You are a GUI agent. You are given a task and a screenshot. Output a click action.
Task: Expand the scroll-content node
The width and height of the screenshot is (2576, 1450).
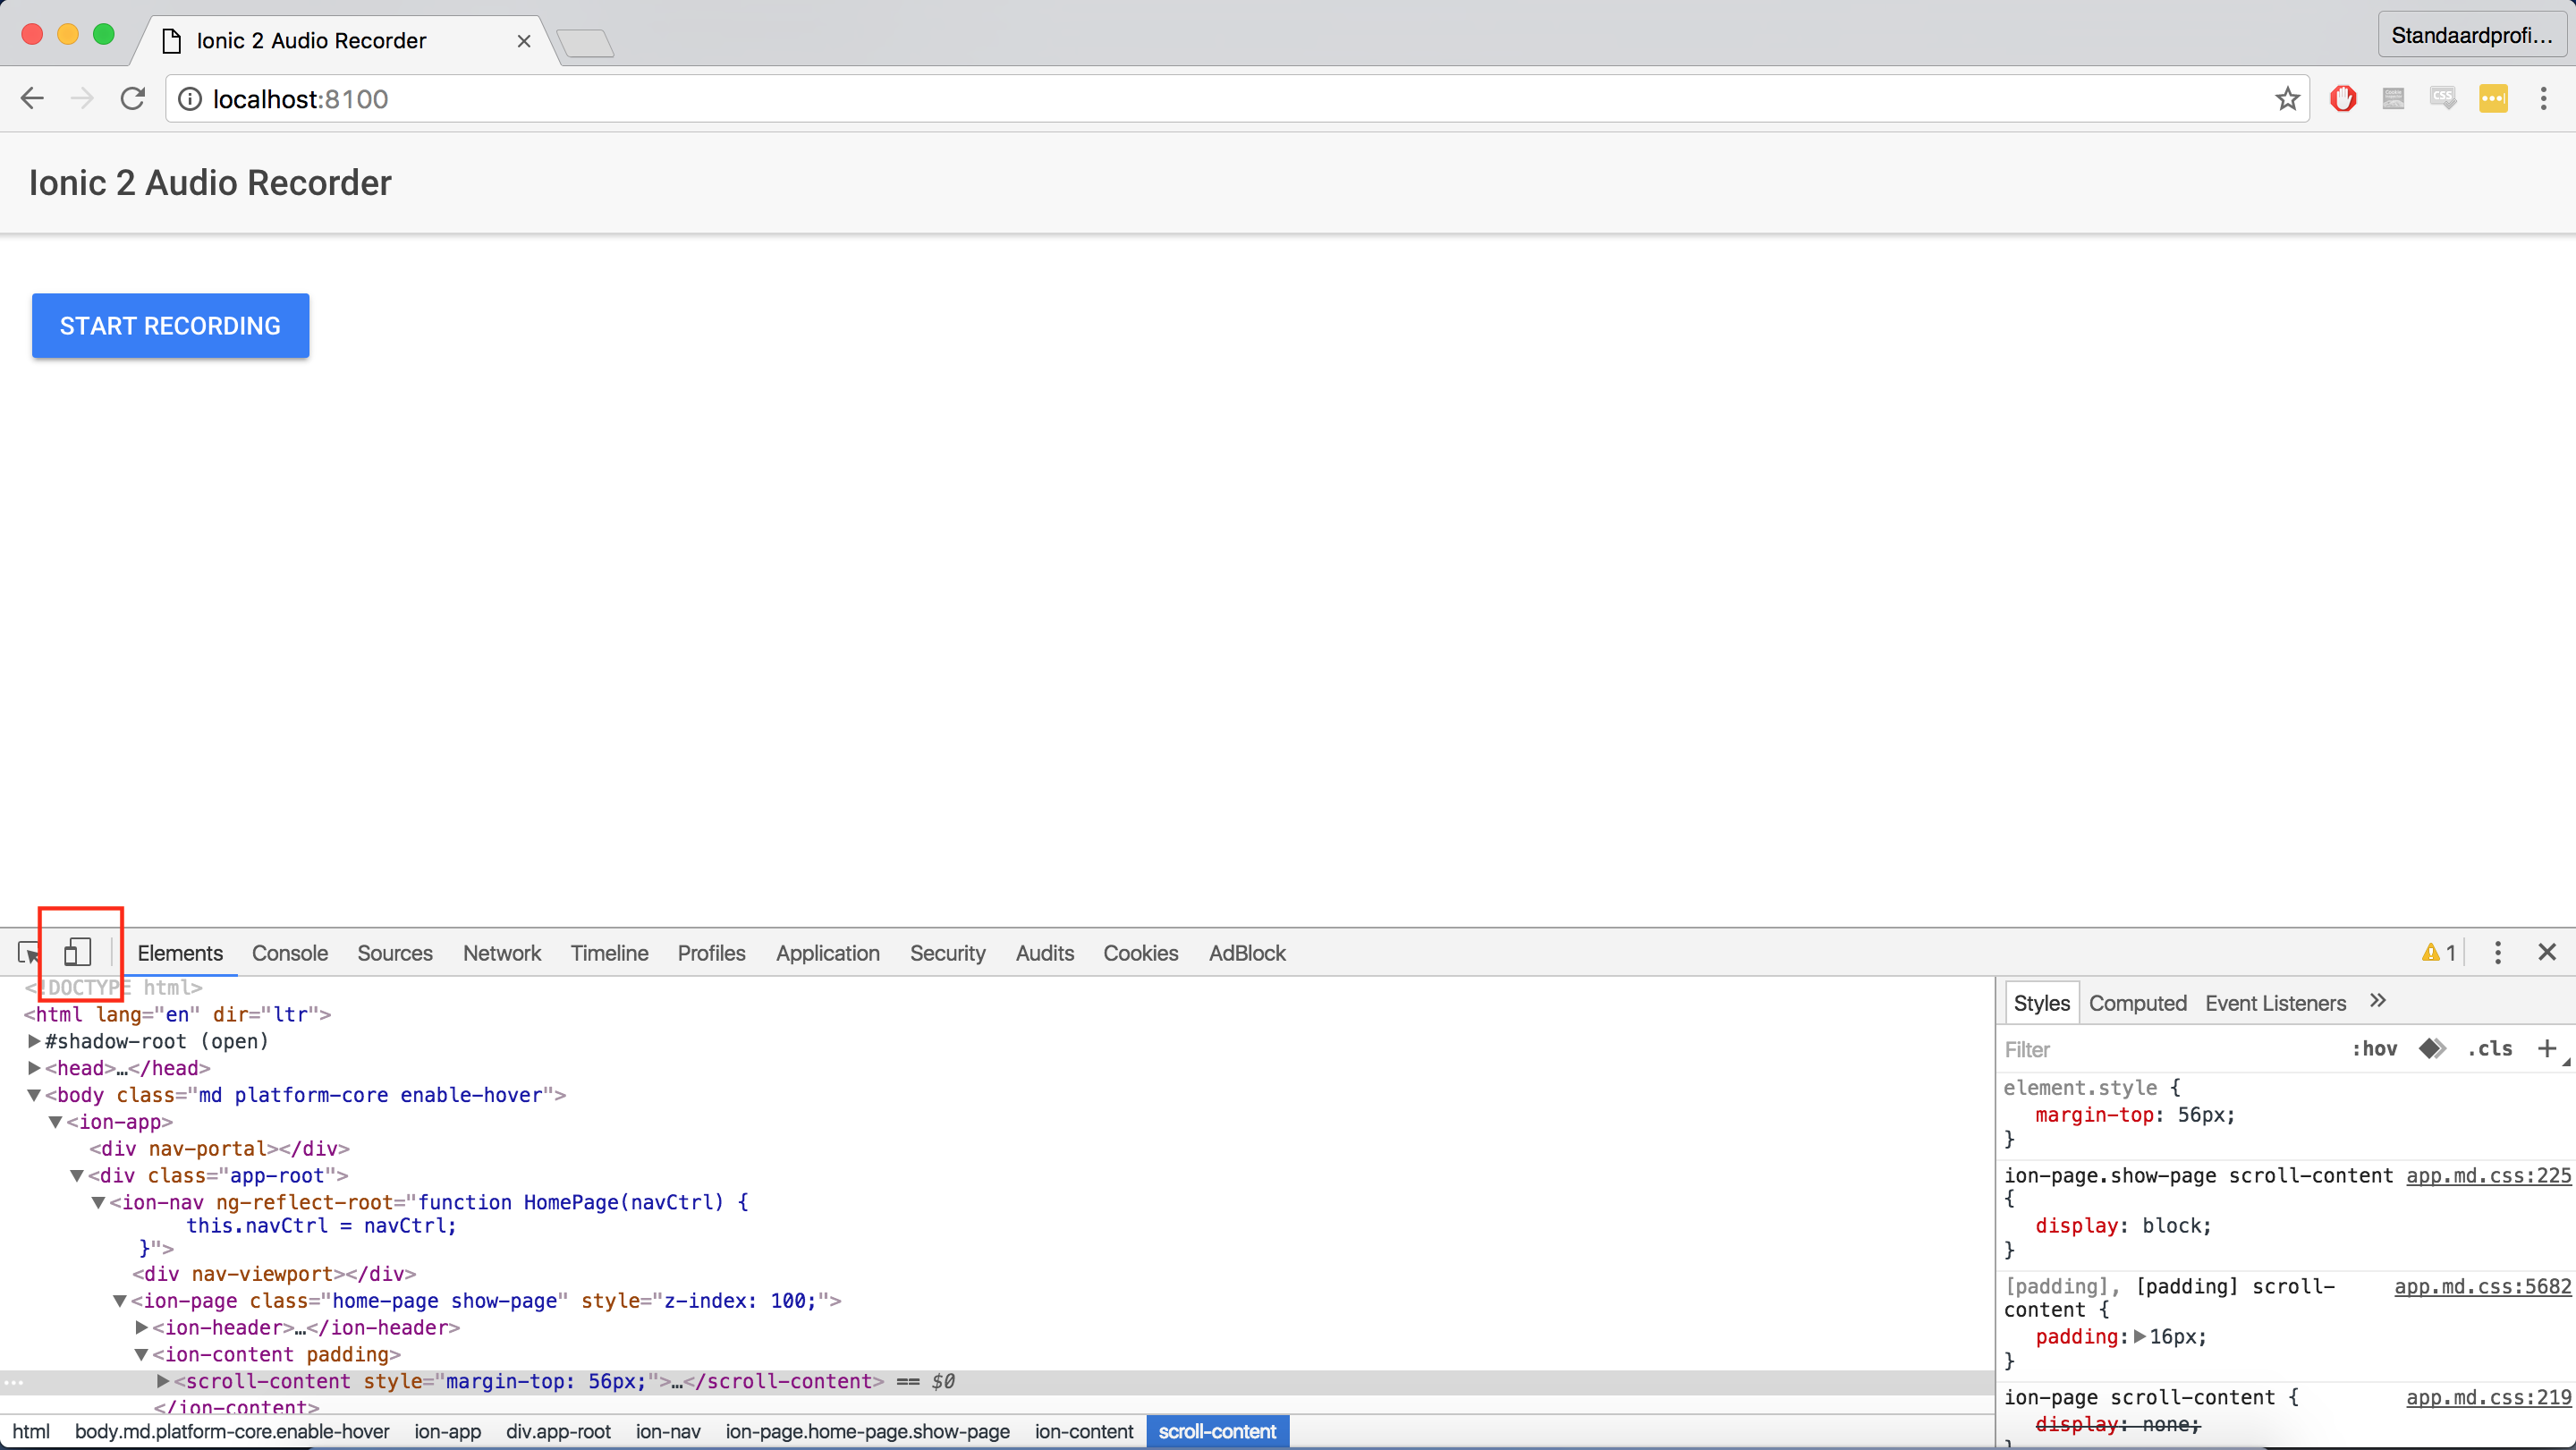click(x=163, y=1381)
